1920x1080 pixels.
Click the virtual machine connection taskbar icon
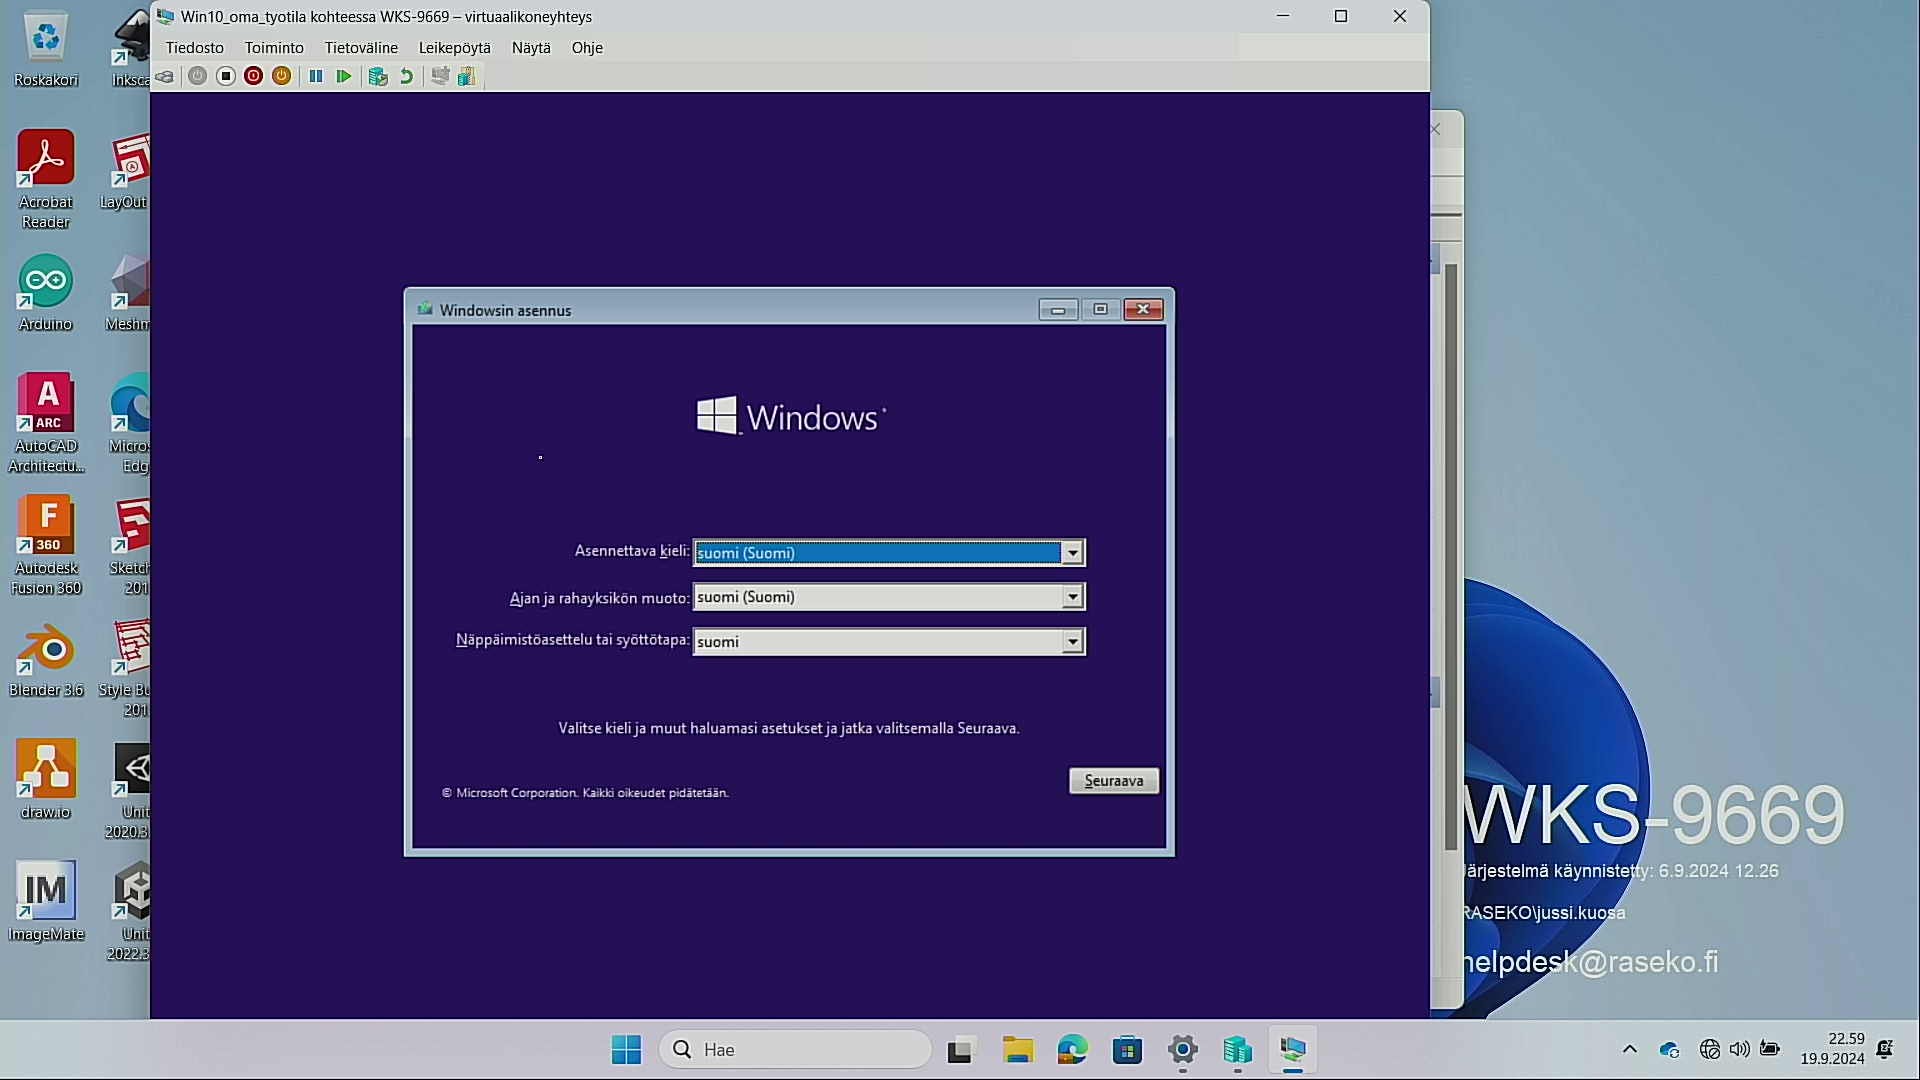[x=1293, y=1050]
